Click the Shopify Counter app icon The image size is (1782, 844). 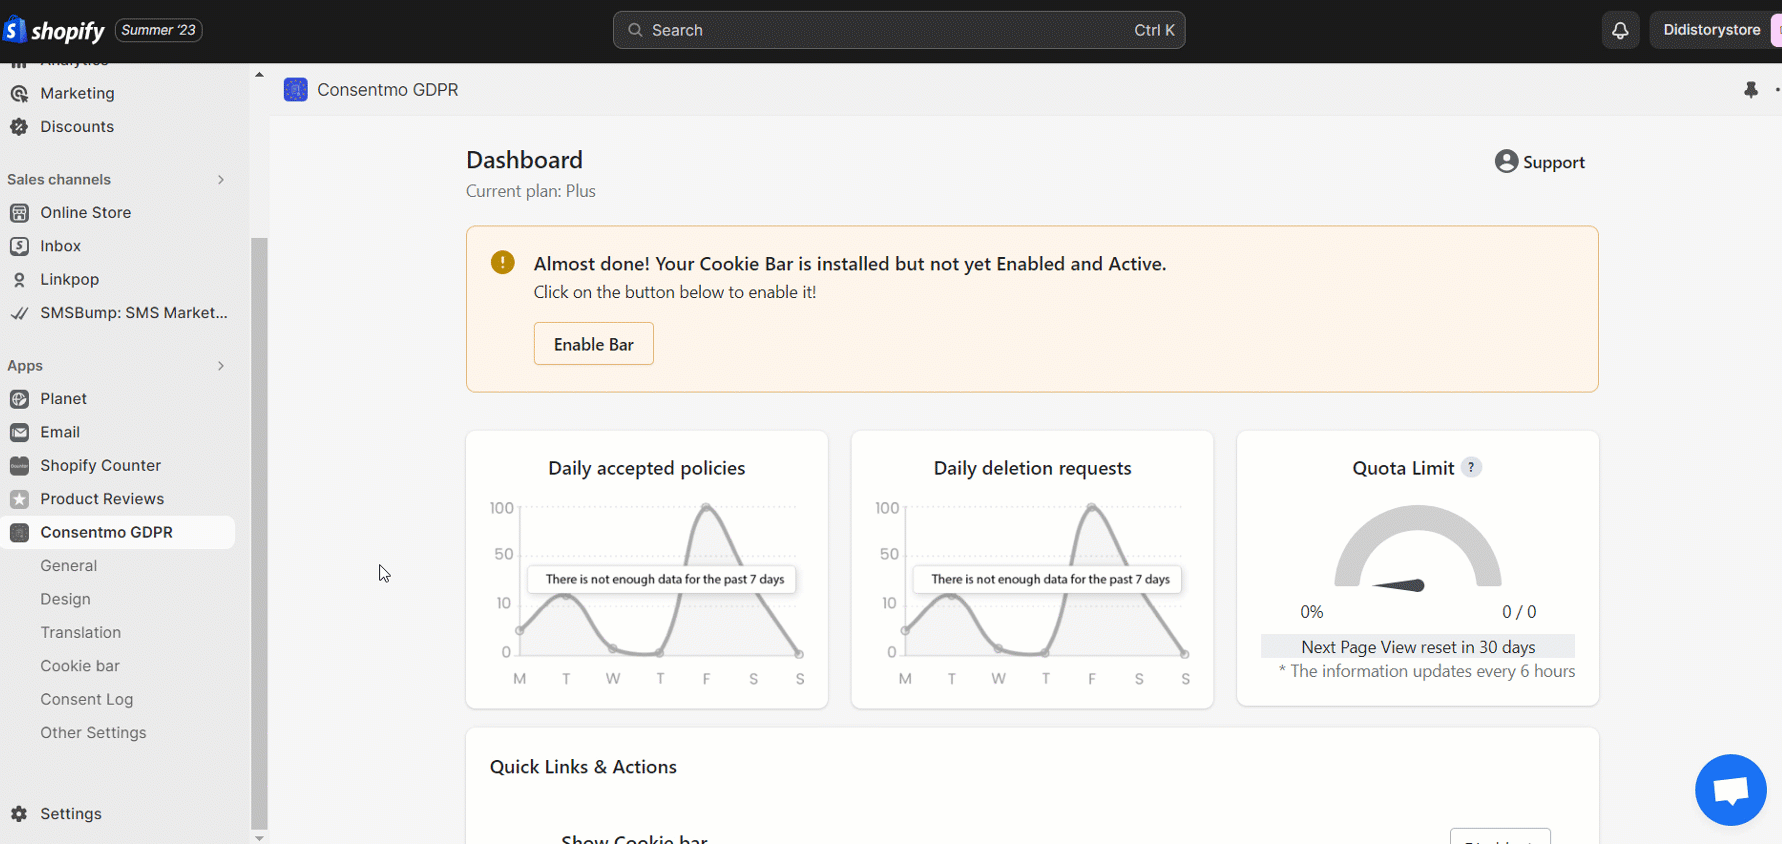pos(19,466)
